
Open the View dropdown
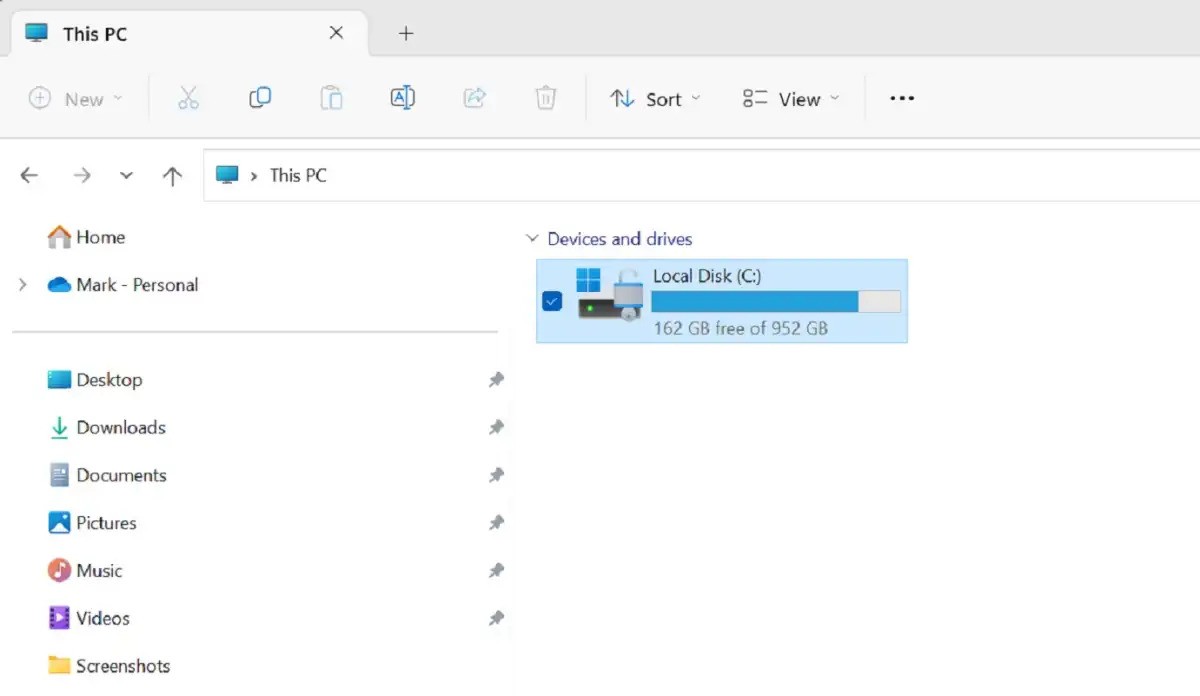(790, 98)
